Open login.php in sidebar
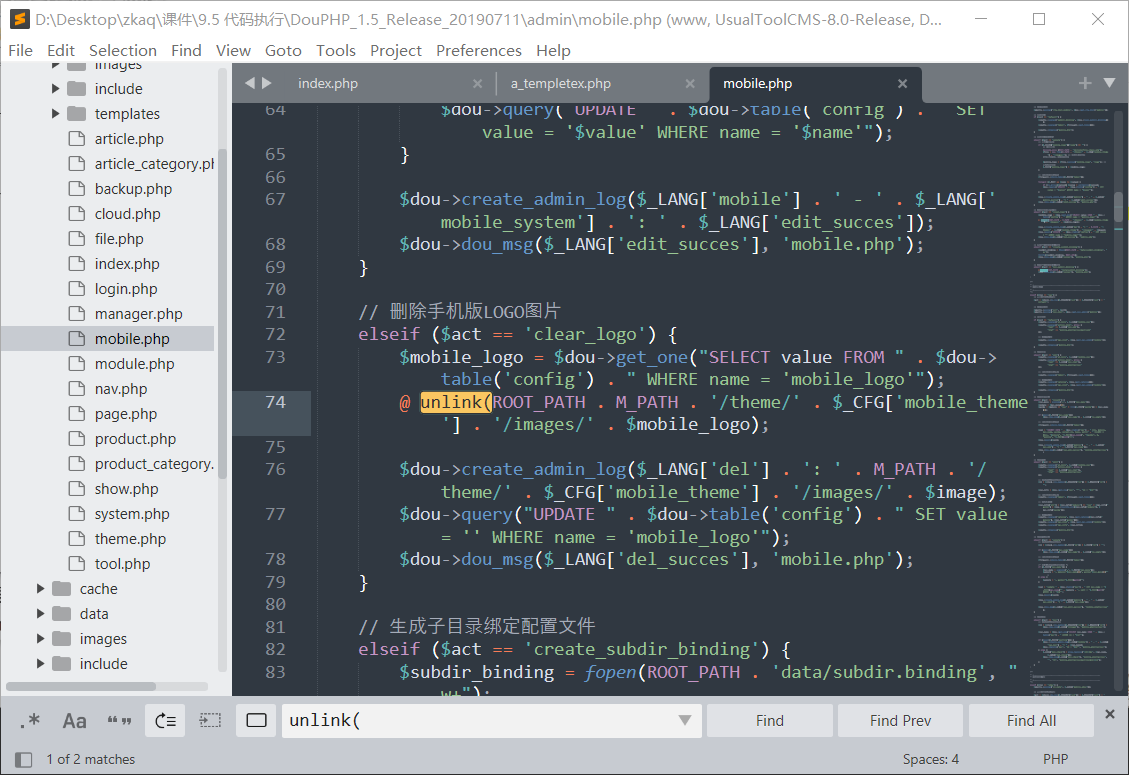Image resolution: width=1129 pixels, height=775 pixels. (126, 289)
